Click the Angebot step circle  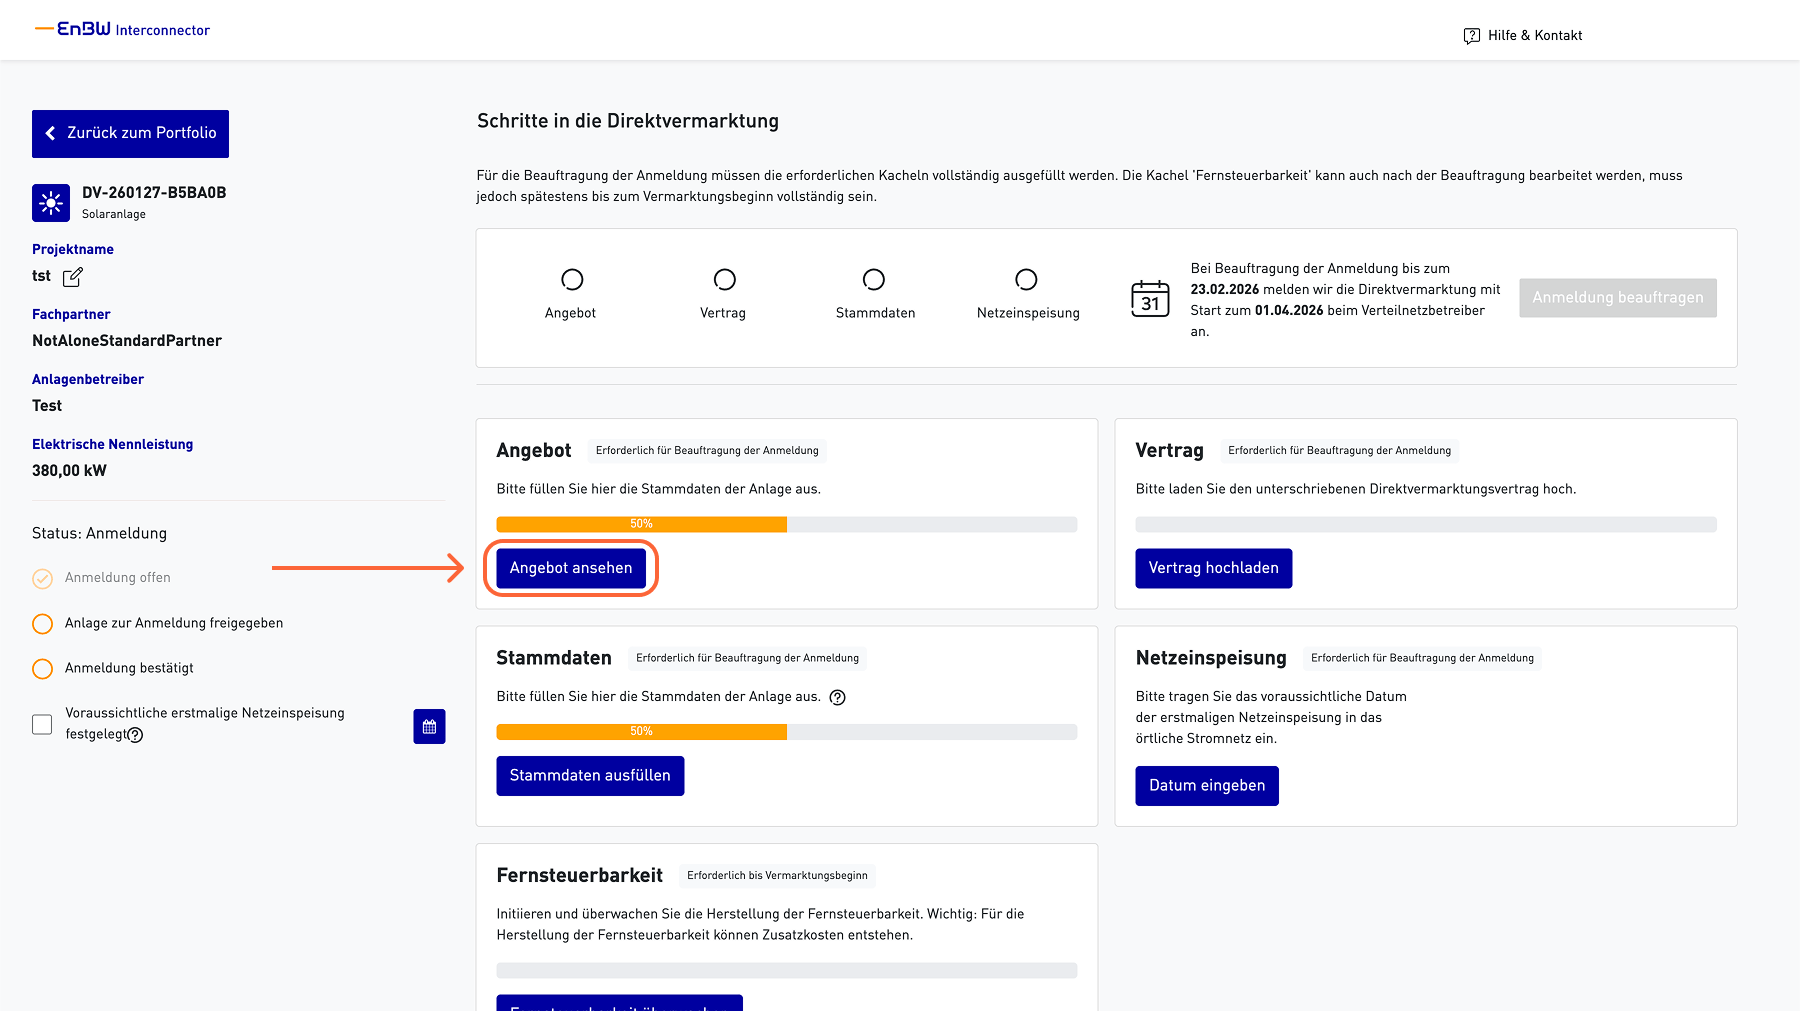572,279
